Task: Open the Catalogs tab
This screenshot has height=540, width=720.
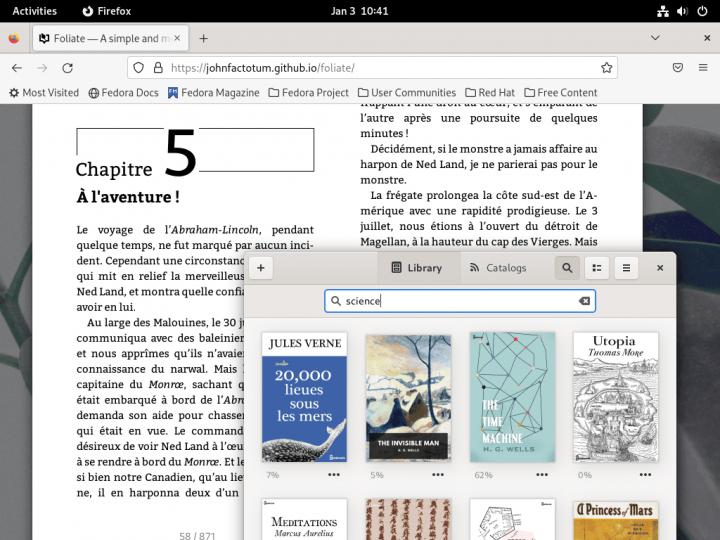Action: (x=496, y=268)
